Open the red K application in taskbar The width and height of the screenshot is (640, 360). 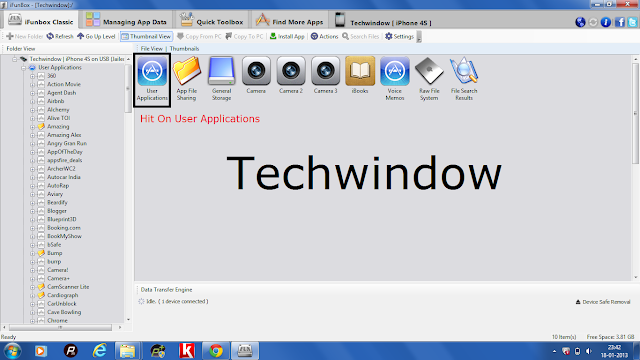pos(187,351)
